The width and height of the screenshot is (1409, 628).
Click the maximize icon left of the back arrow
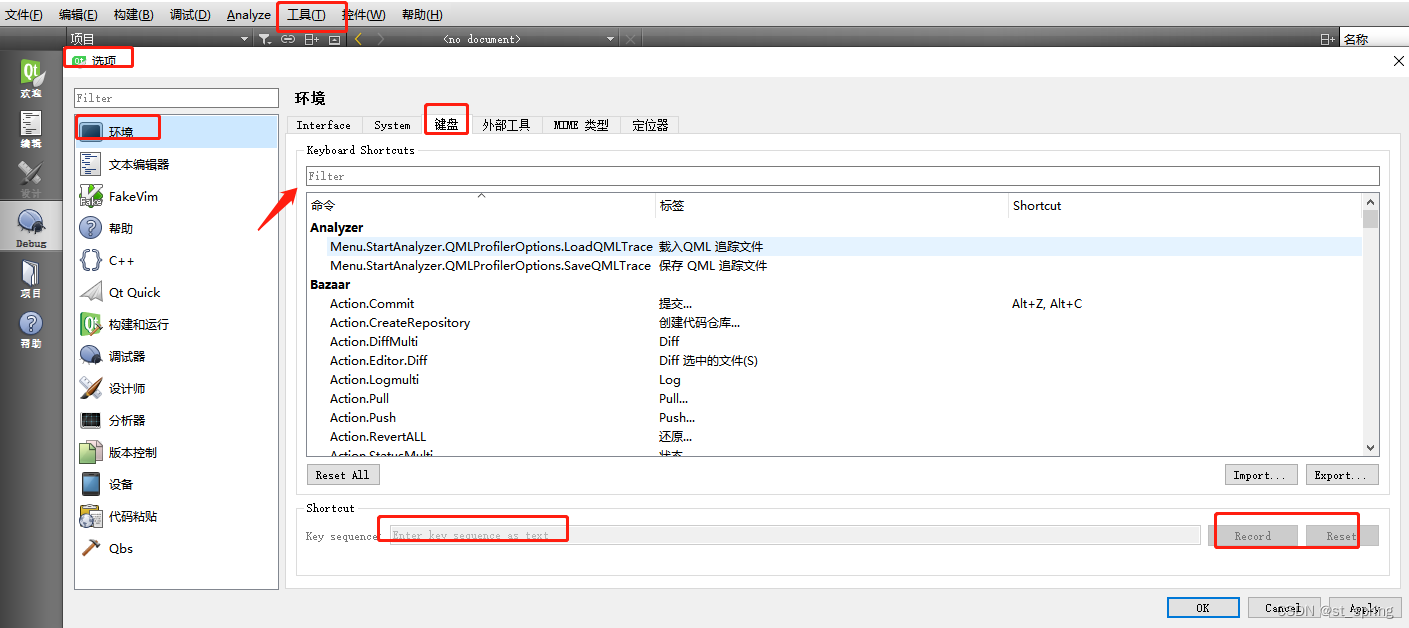click(x=334, y=39)
